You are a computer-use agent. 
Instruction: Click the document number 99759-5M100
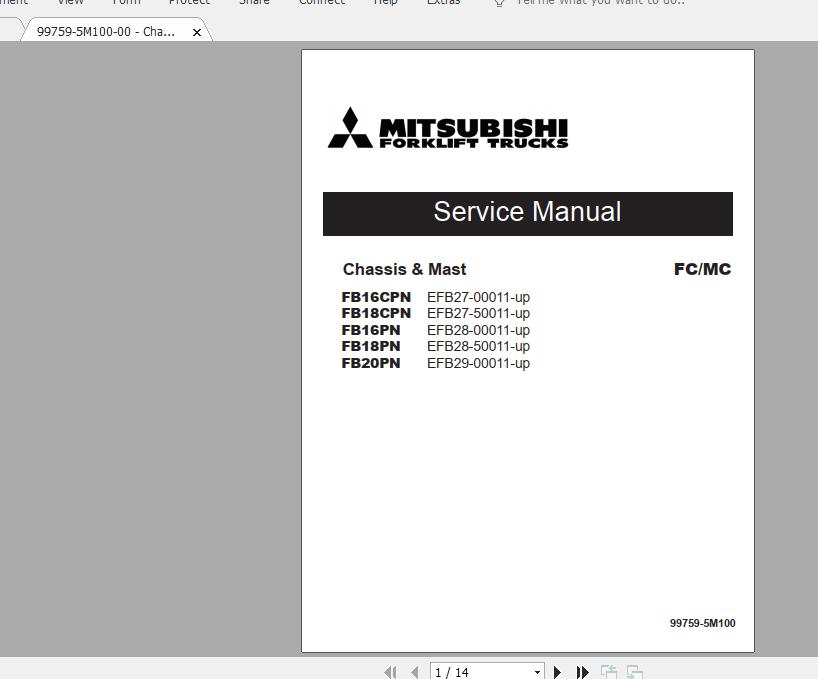pyautogui.click(x=703, y=623)
